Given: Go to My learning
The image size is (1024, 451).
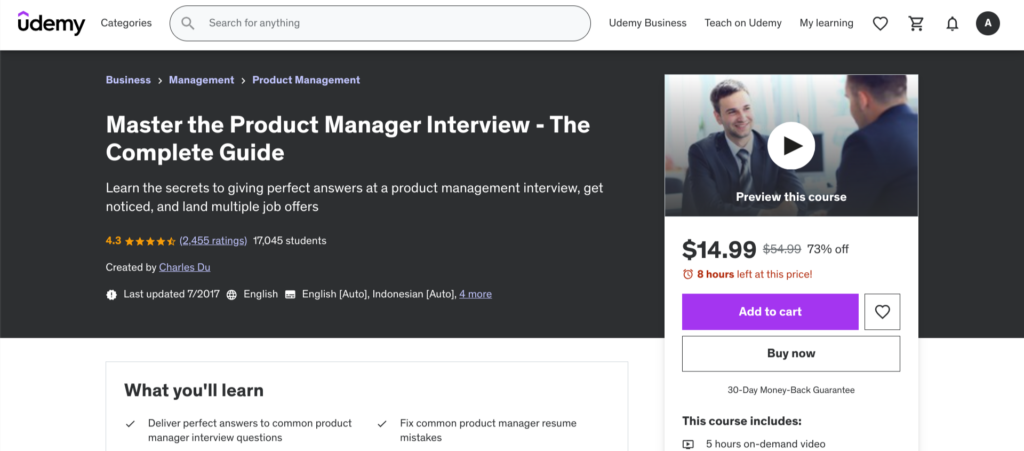Looking at the screenshot, I should pyautogui.click(x=826, y=23).
